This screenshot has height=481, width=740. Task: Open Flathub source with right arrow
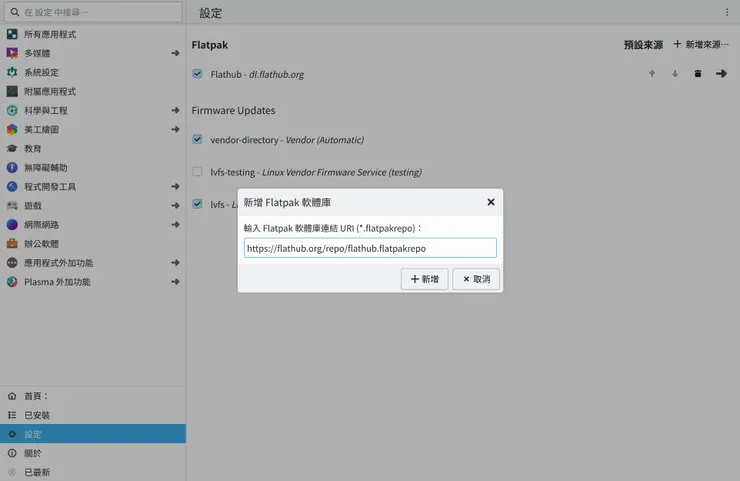click(x=721, y=74)
